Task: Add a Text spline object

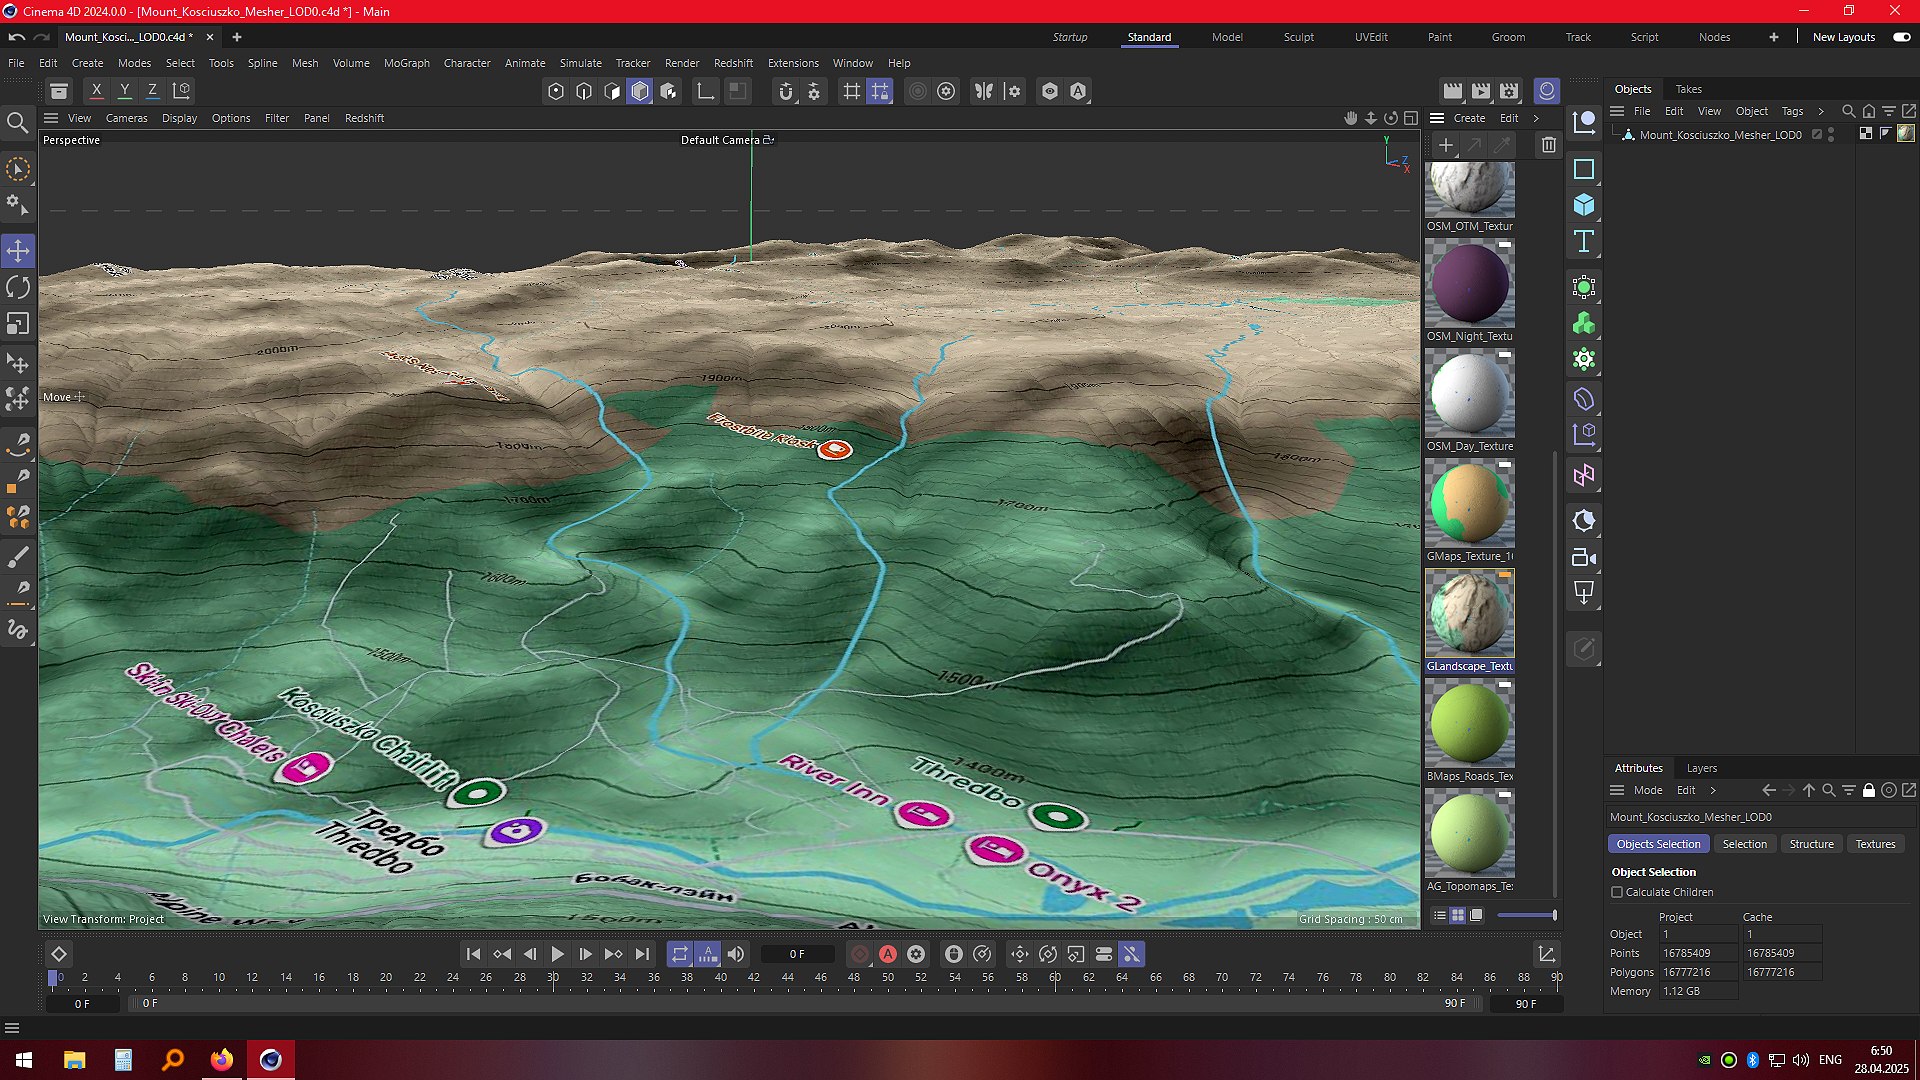Action: [1584, 241]
